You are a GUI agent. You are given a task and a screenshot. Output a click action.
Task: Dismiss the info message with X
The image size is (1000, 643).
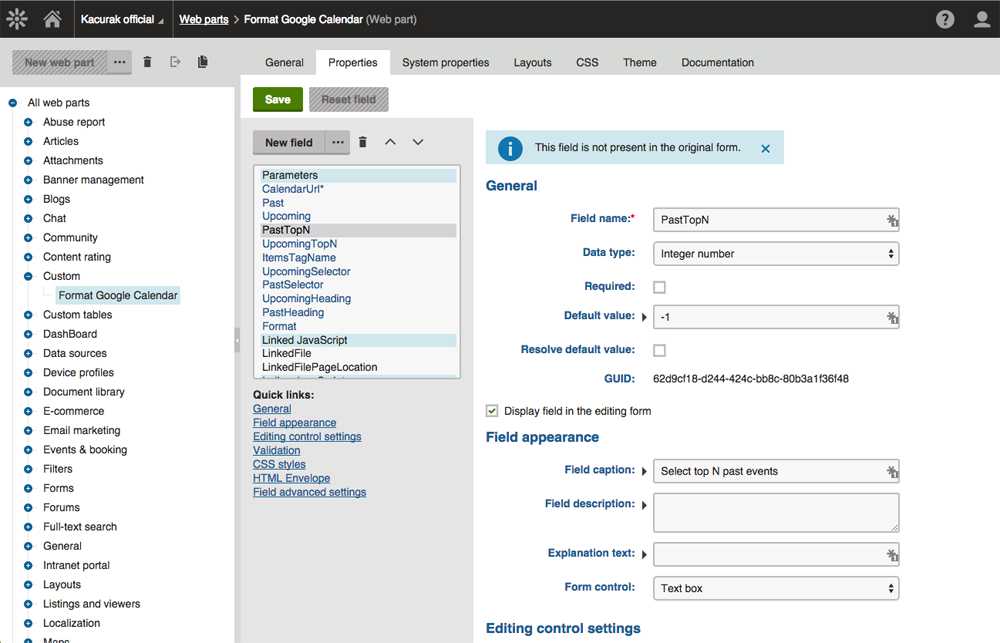coord(765,148)
